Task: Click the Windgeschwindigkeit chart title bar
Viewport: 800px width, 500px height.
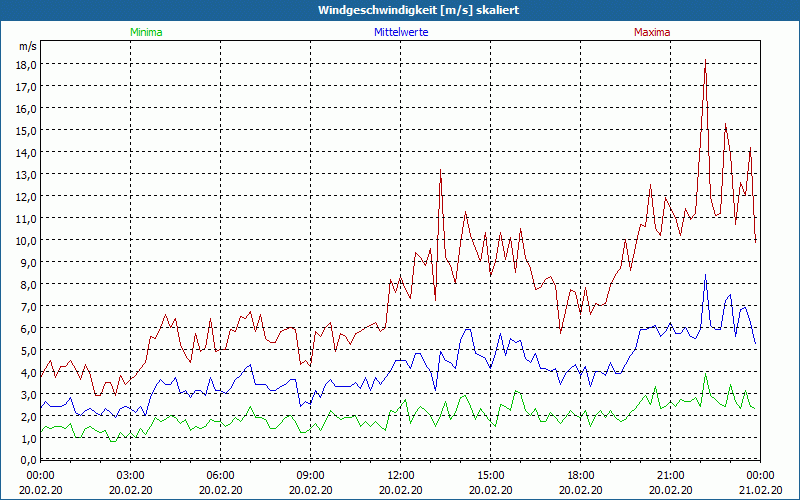Action: tap(400, 10)
